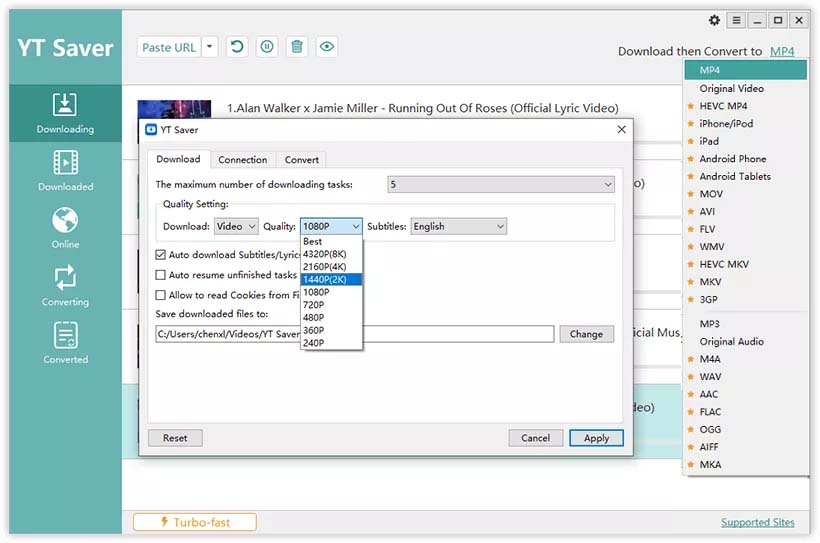Select iPhone/iPod output format
This screenshot has width=820, height=543.
coord(746,123)
